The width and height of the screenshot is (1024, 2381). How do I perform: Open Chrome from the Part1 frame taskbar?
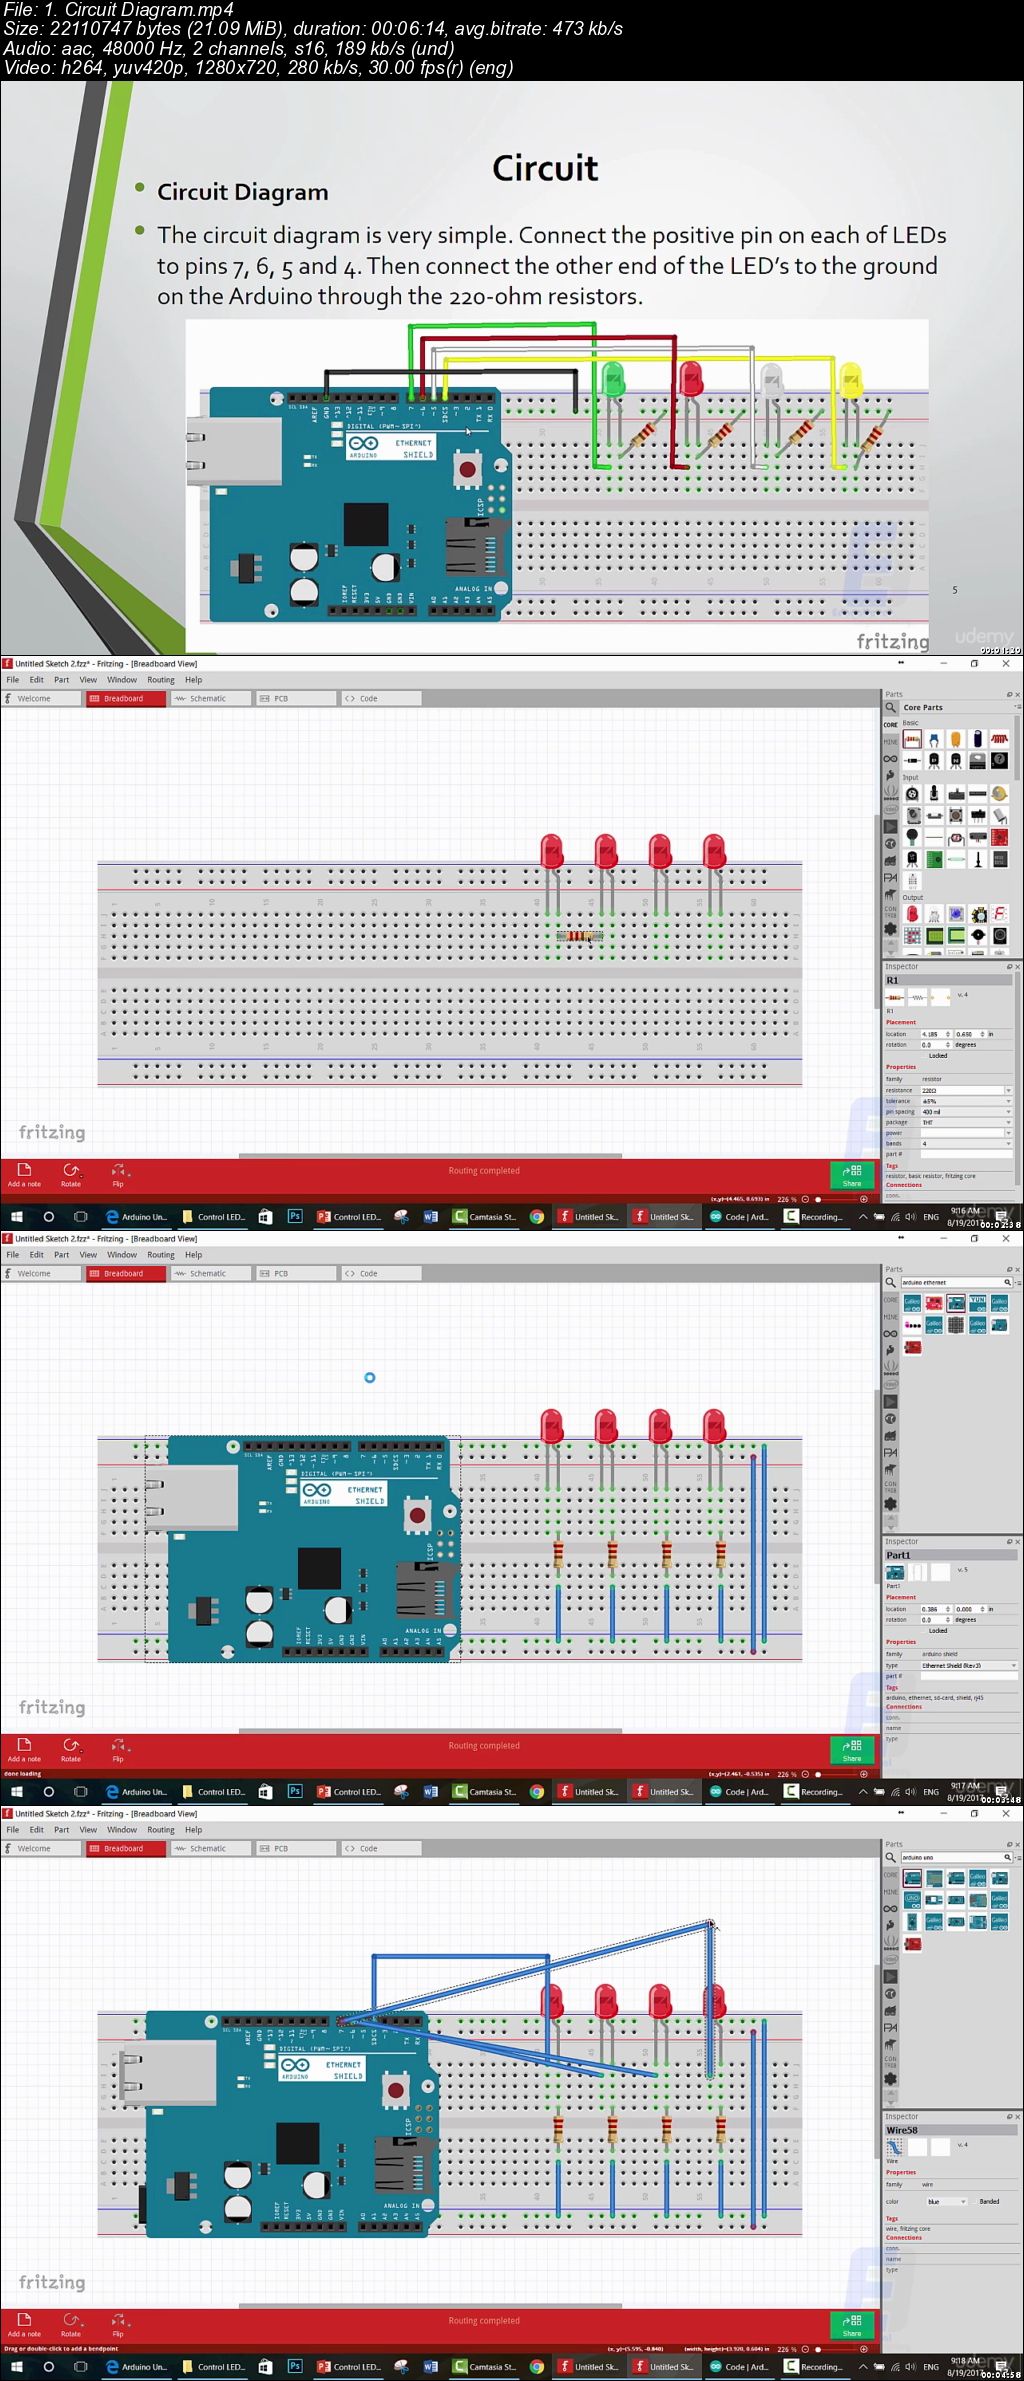point(537,1792)
